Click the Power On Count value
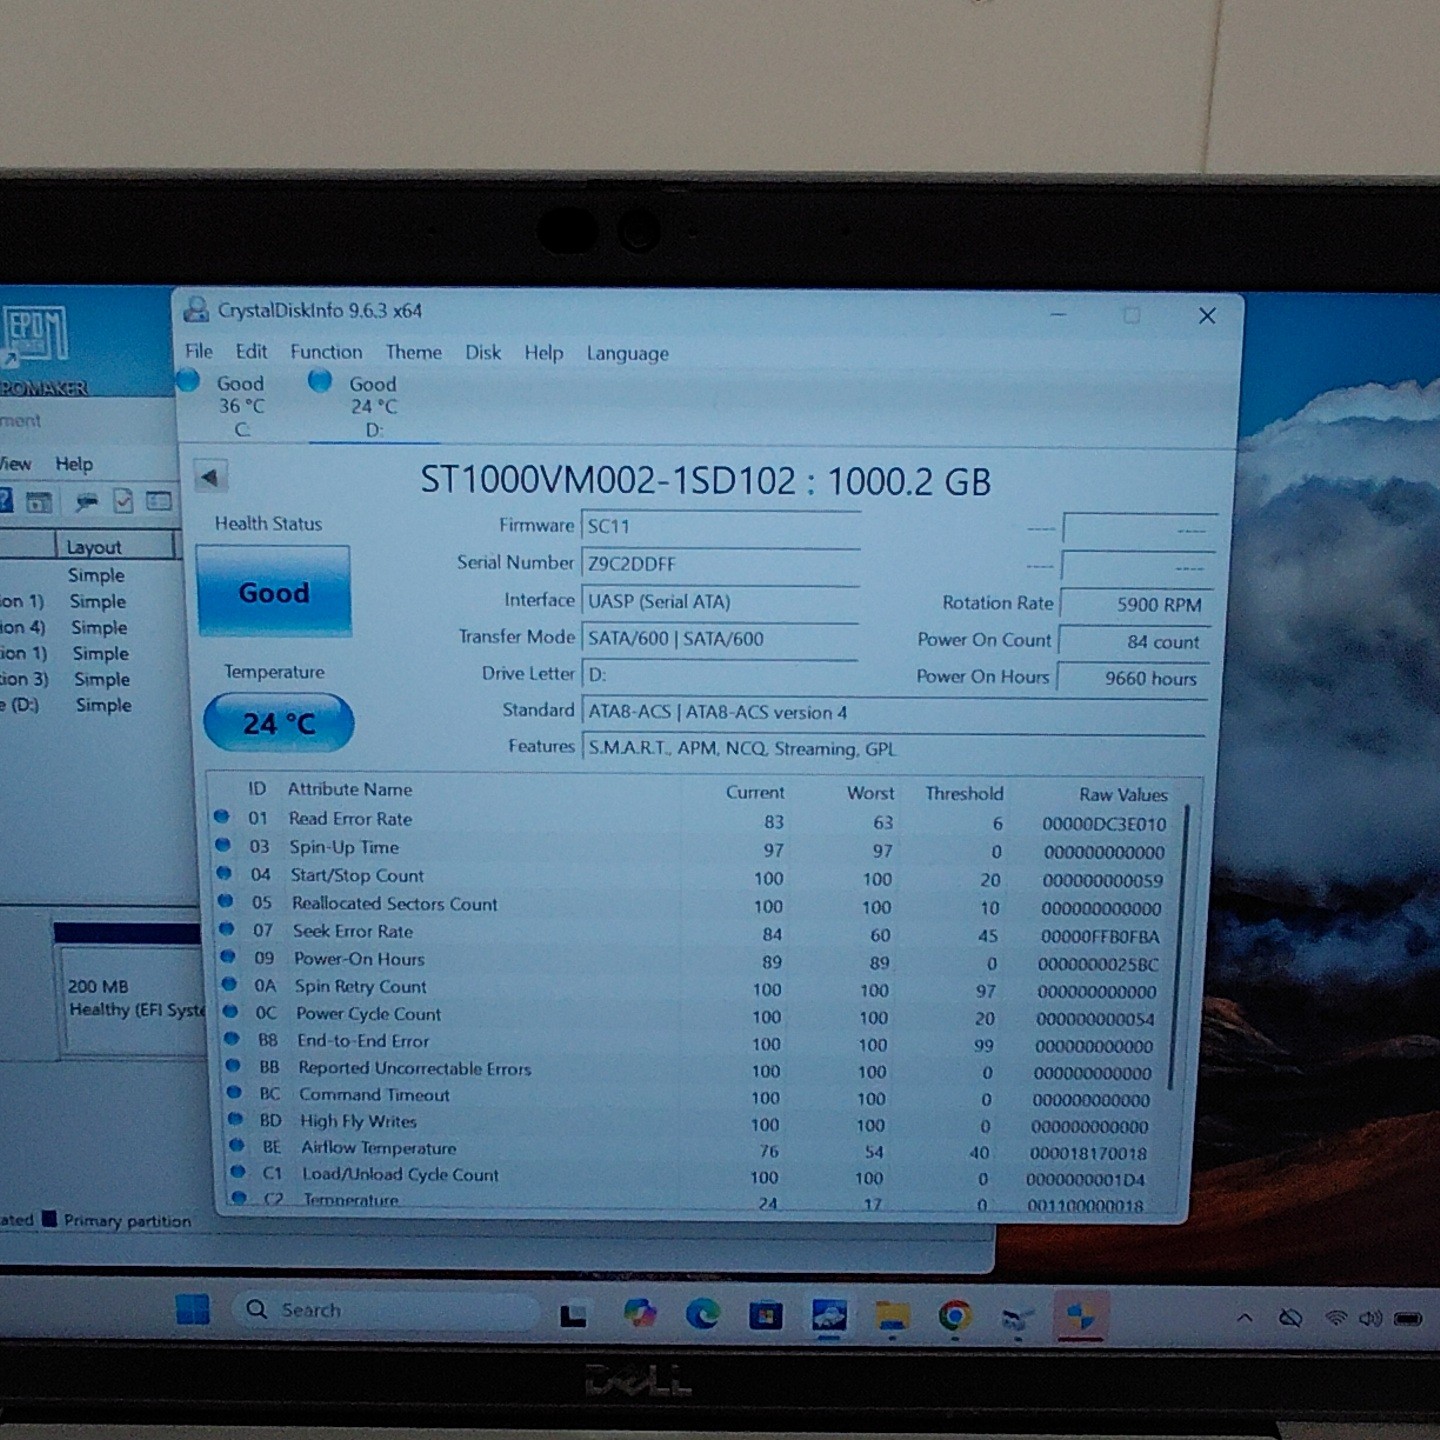This screenshot has height=1440, width=1440. (1134, 642)
